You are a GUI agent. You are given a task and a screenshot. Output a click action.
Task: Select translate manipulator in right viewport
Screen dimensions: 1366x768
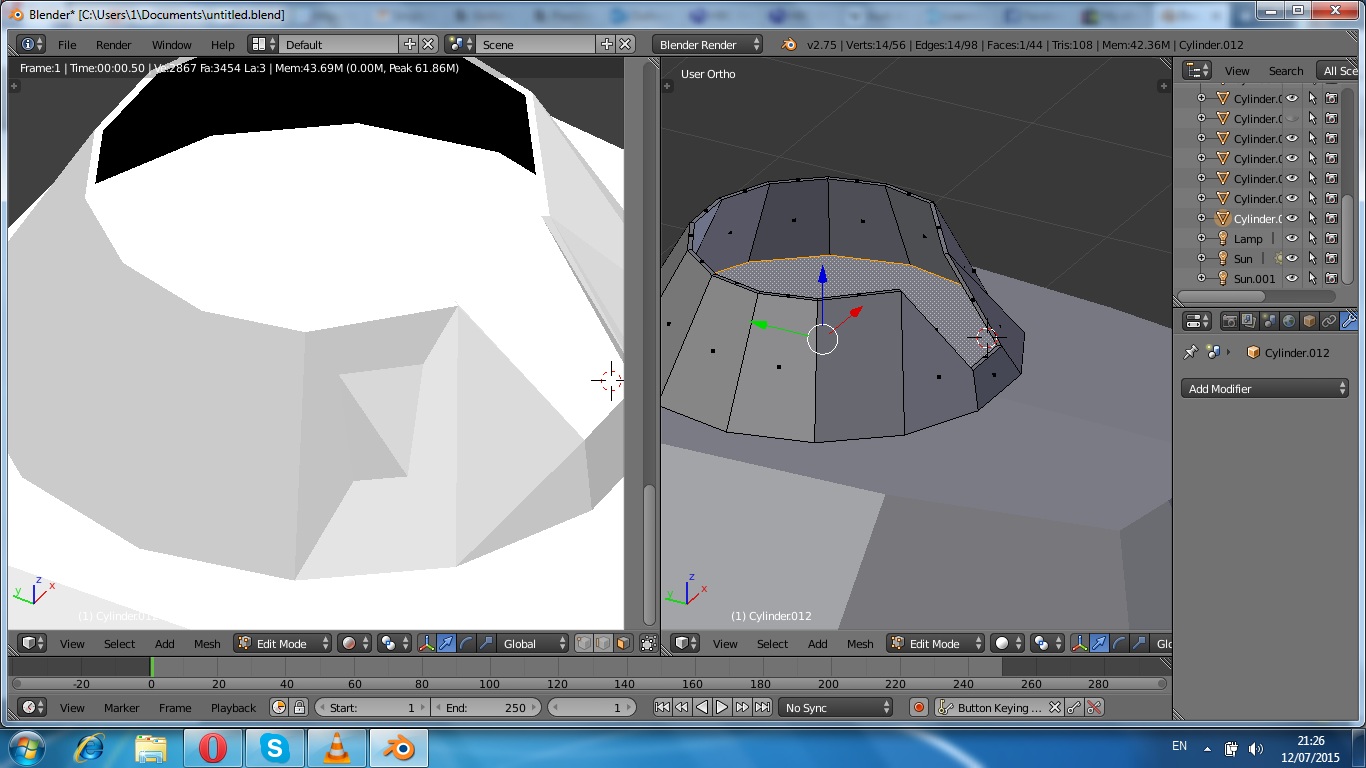coord(1099,643)
